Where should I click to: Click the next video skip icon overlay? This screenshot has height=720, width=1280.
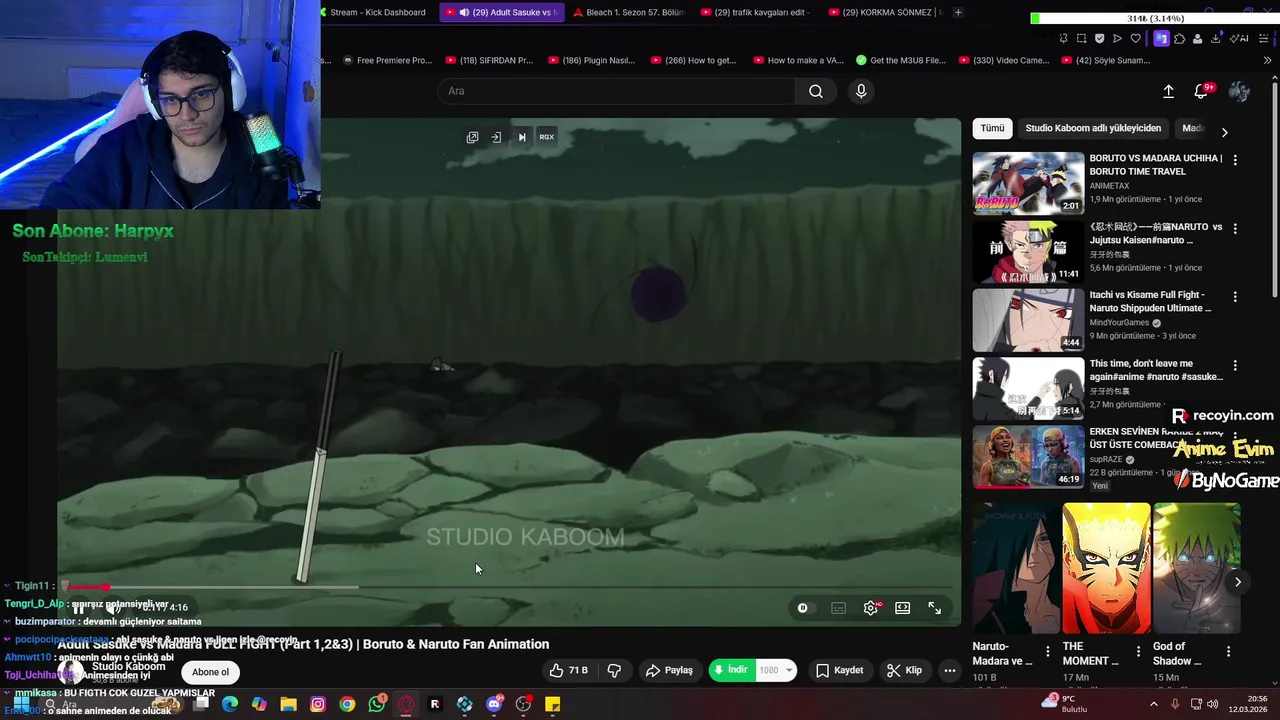[522, 137]
